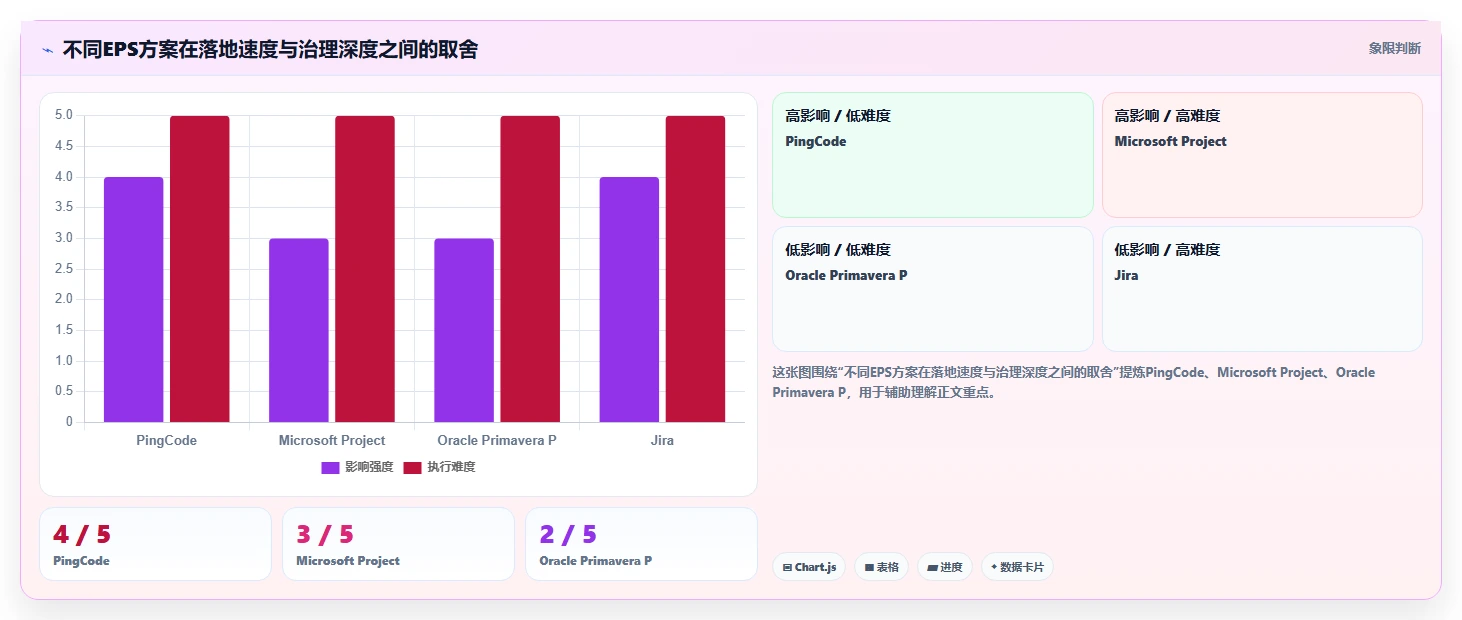1462x620 pixels.
Task: Select the 高影响 / 低难度 quadrant card
Action: tap(933, 155)
